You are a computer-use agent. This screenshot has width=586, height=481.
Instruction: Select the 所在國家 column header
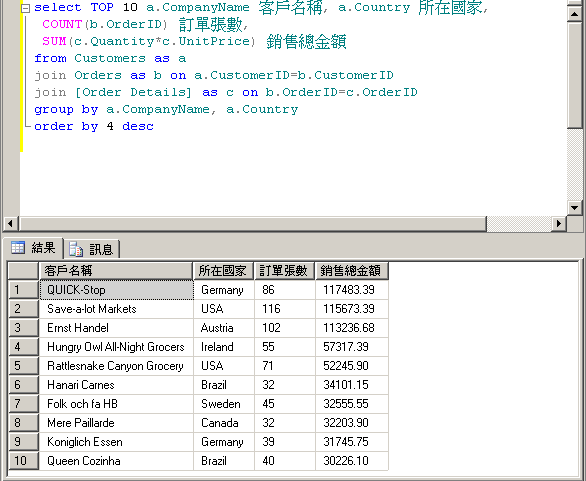pos(223,271)
